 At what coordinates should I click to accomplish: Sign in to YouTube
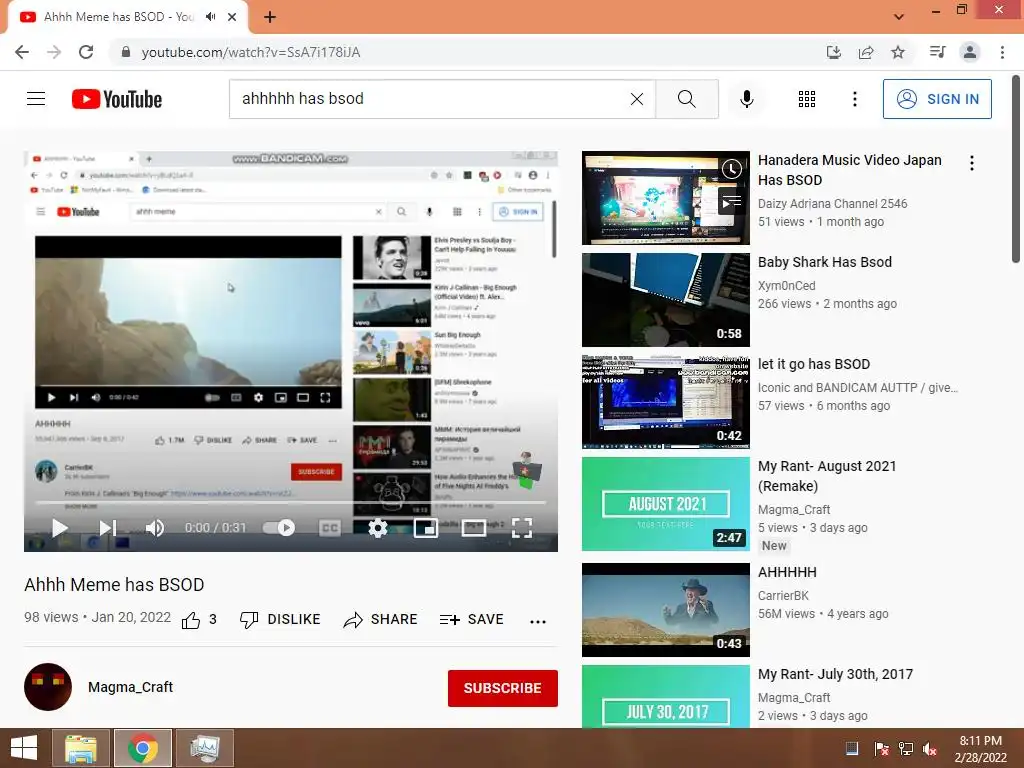937,99
